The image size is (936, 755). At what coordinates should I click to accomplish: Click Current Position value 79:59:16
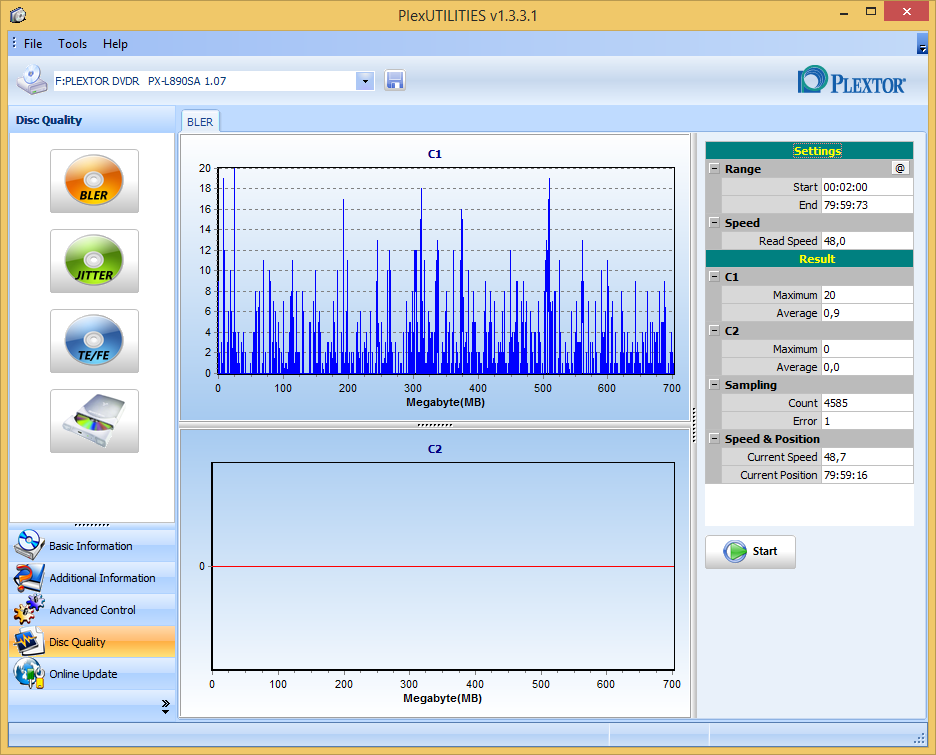[867, 474]
